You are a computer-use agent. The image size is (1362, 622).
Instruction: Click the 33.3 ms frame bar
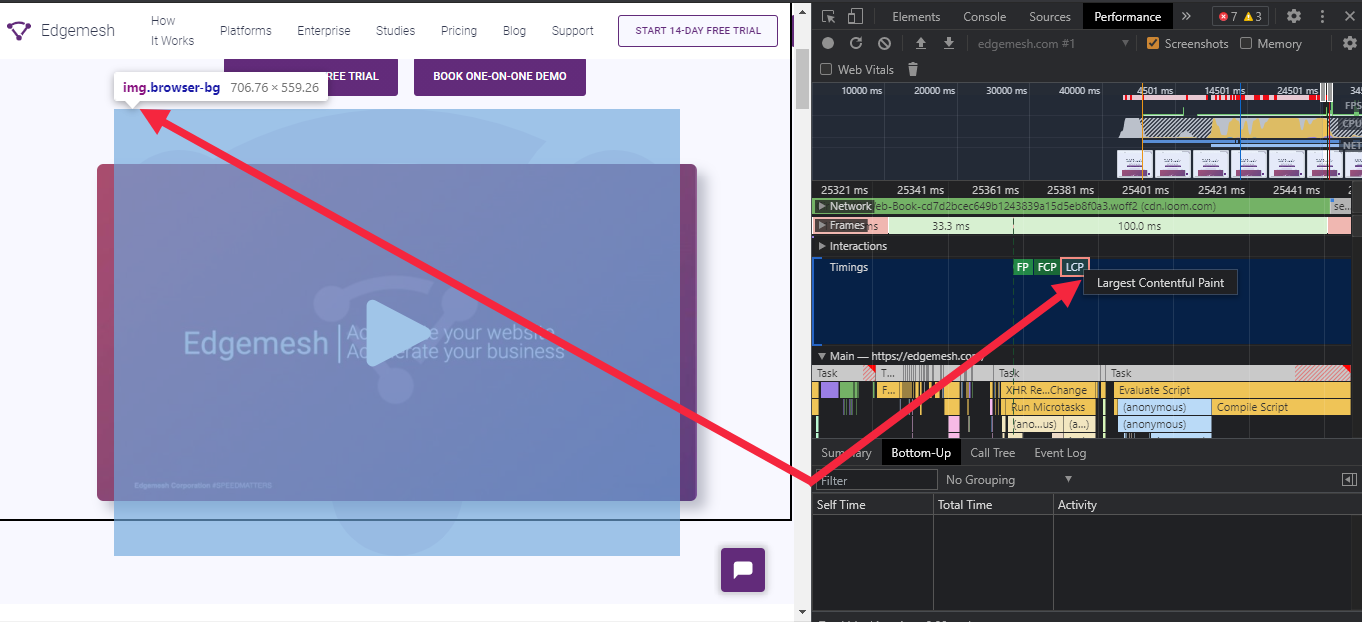950,226
